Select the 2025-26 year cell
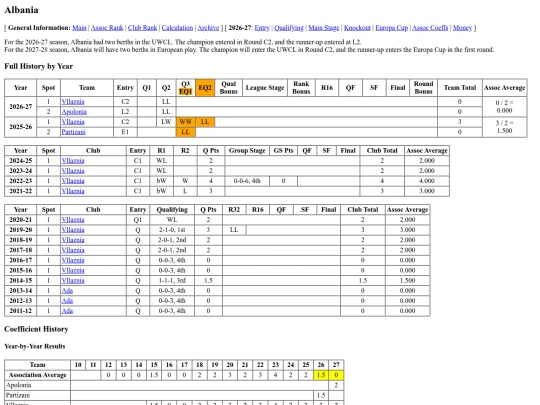Screen dimensions: 540x405 point(21,127)
